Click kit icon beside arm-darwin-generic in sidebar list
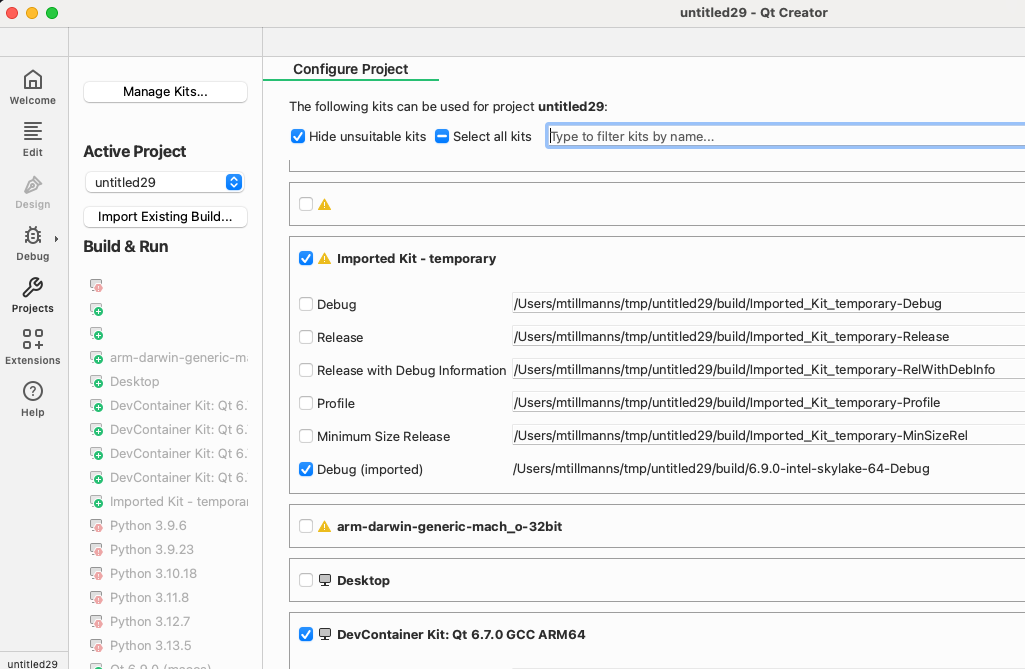 [x=96, y=358]
